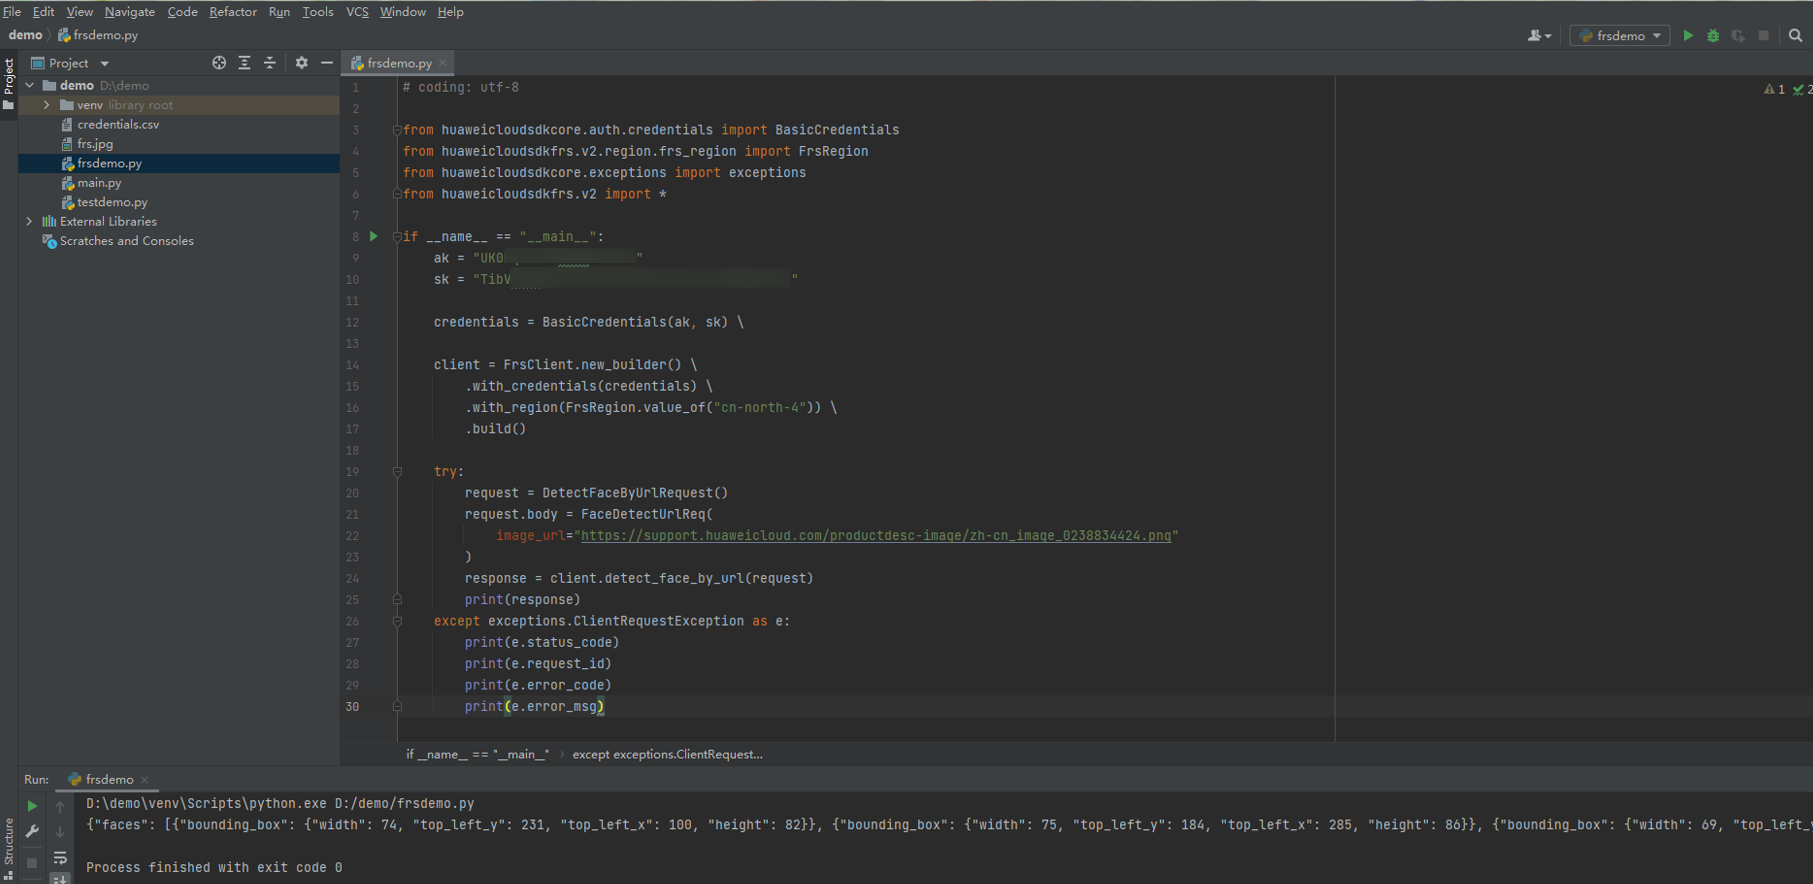
Task: Close the frsdemo Run tab
Action: 144,780
